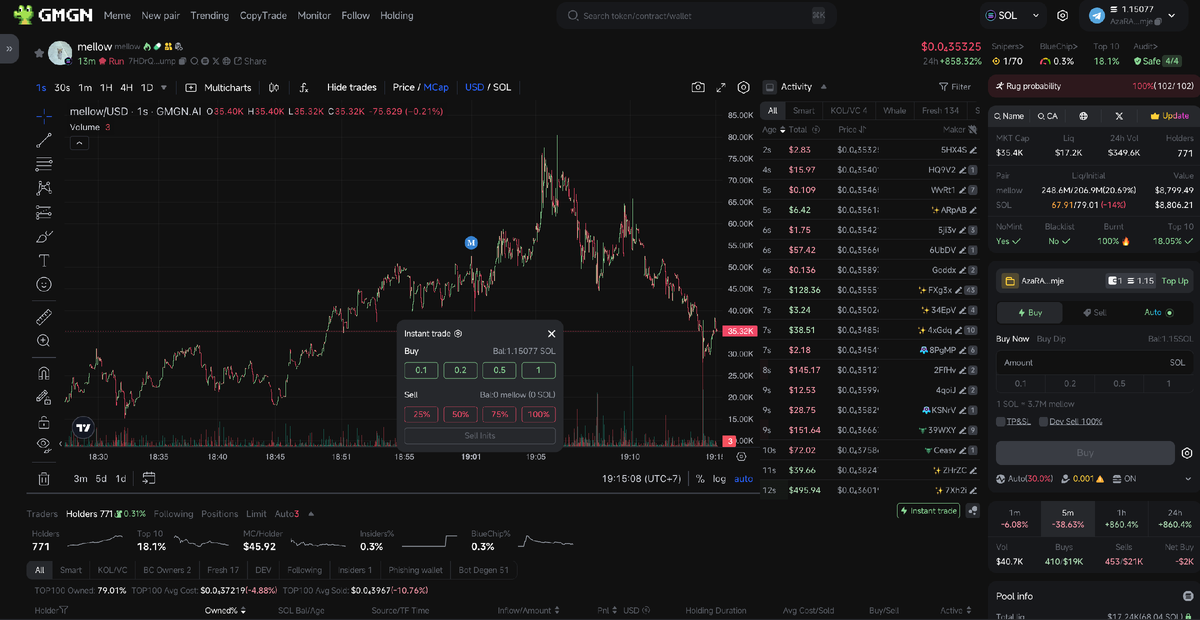This screenshot has height=620, width=1200.
Task: Toggle log scale on chart
Action: pos(719,478)
